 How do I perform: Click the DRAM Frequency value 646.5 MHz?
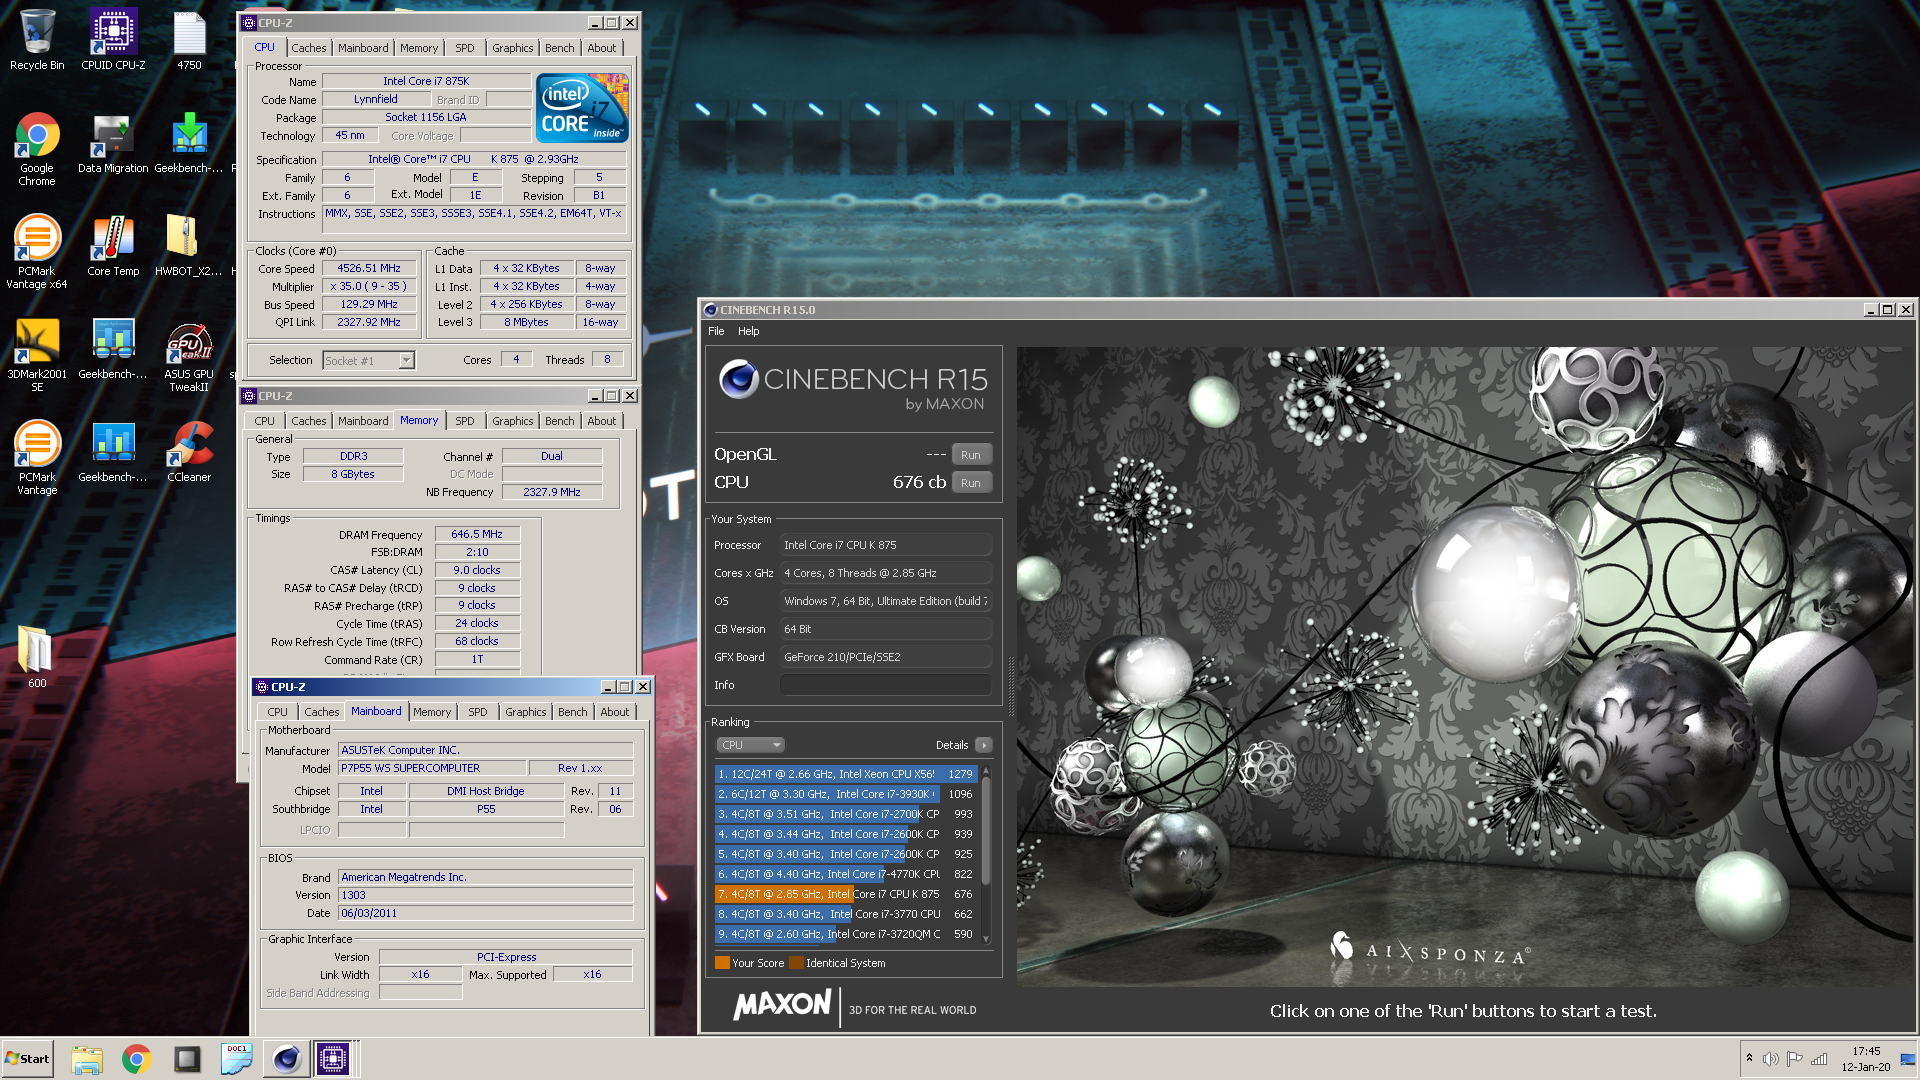pyautogui.click(x=477, y=535)
